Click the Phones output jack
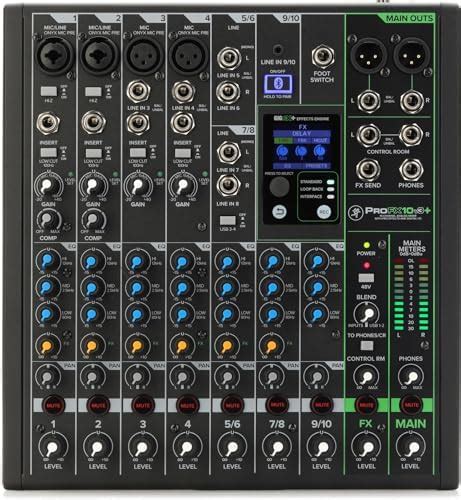Viewport: 461px width, 500px height. [x=411, y=170]
